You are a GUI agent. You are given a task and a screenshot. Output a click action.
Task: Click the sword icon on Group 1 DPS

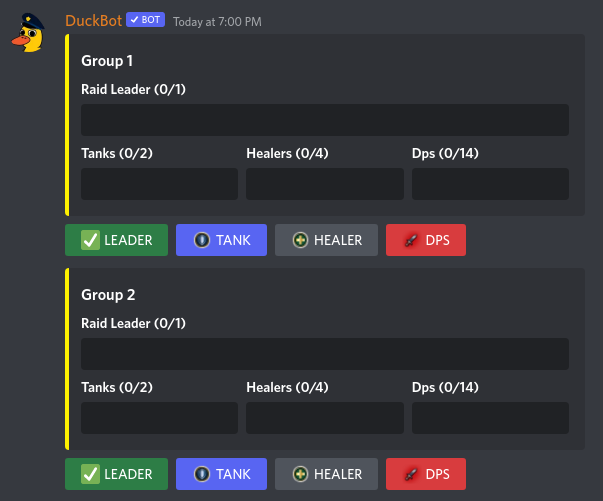click(x=410, y=240)
